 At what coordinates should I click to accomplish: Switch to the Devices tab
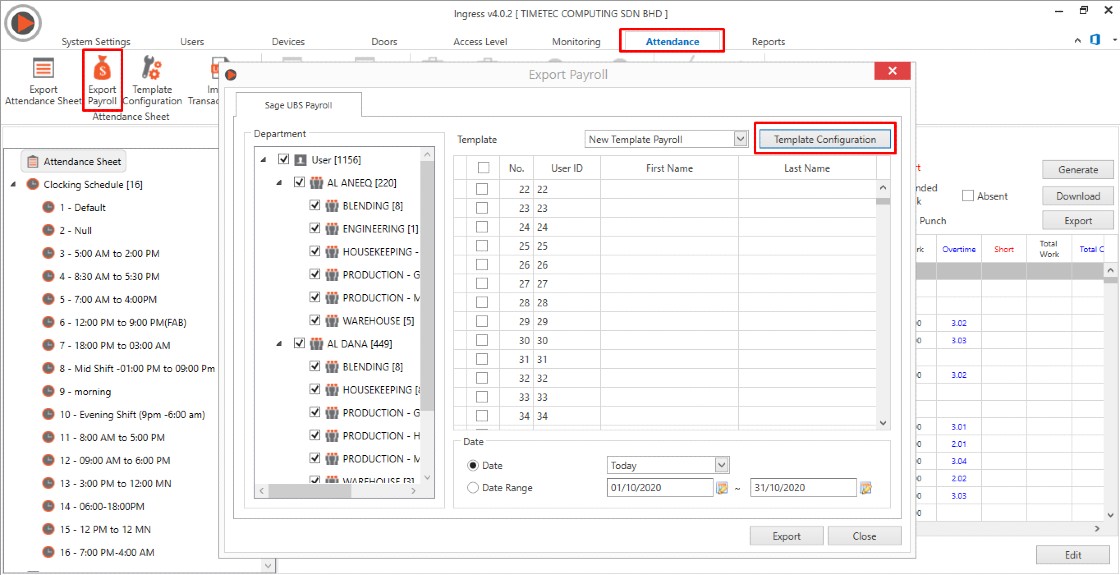coord(289,41)
